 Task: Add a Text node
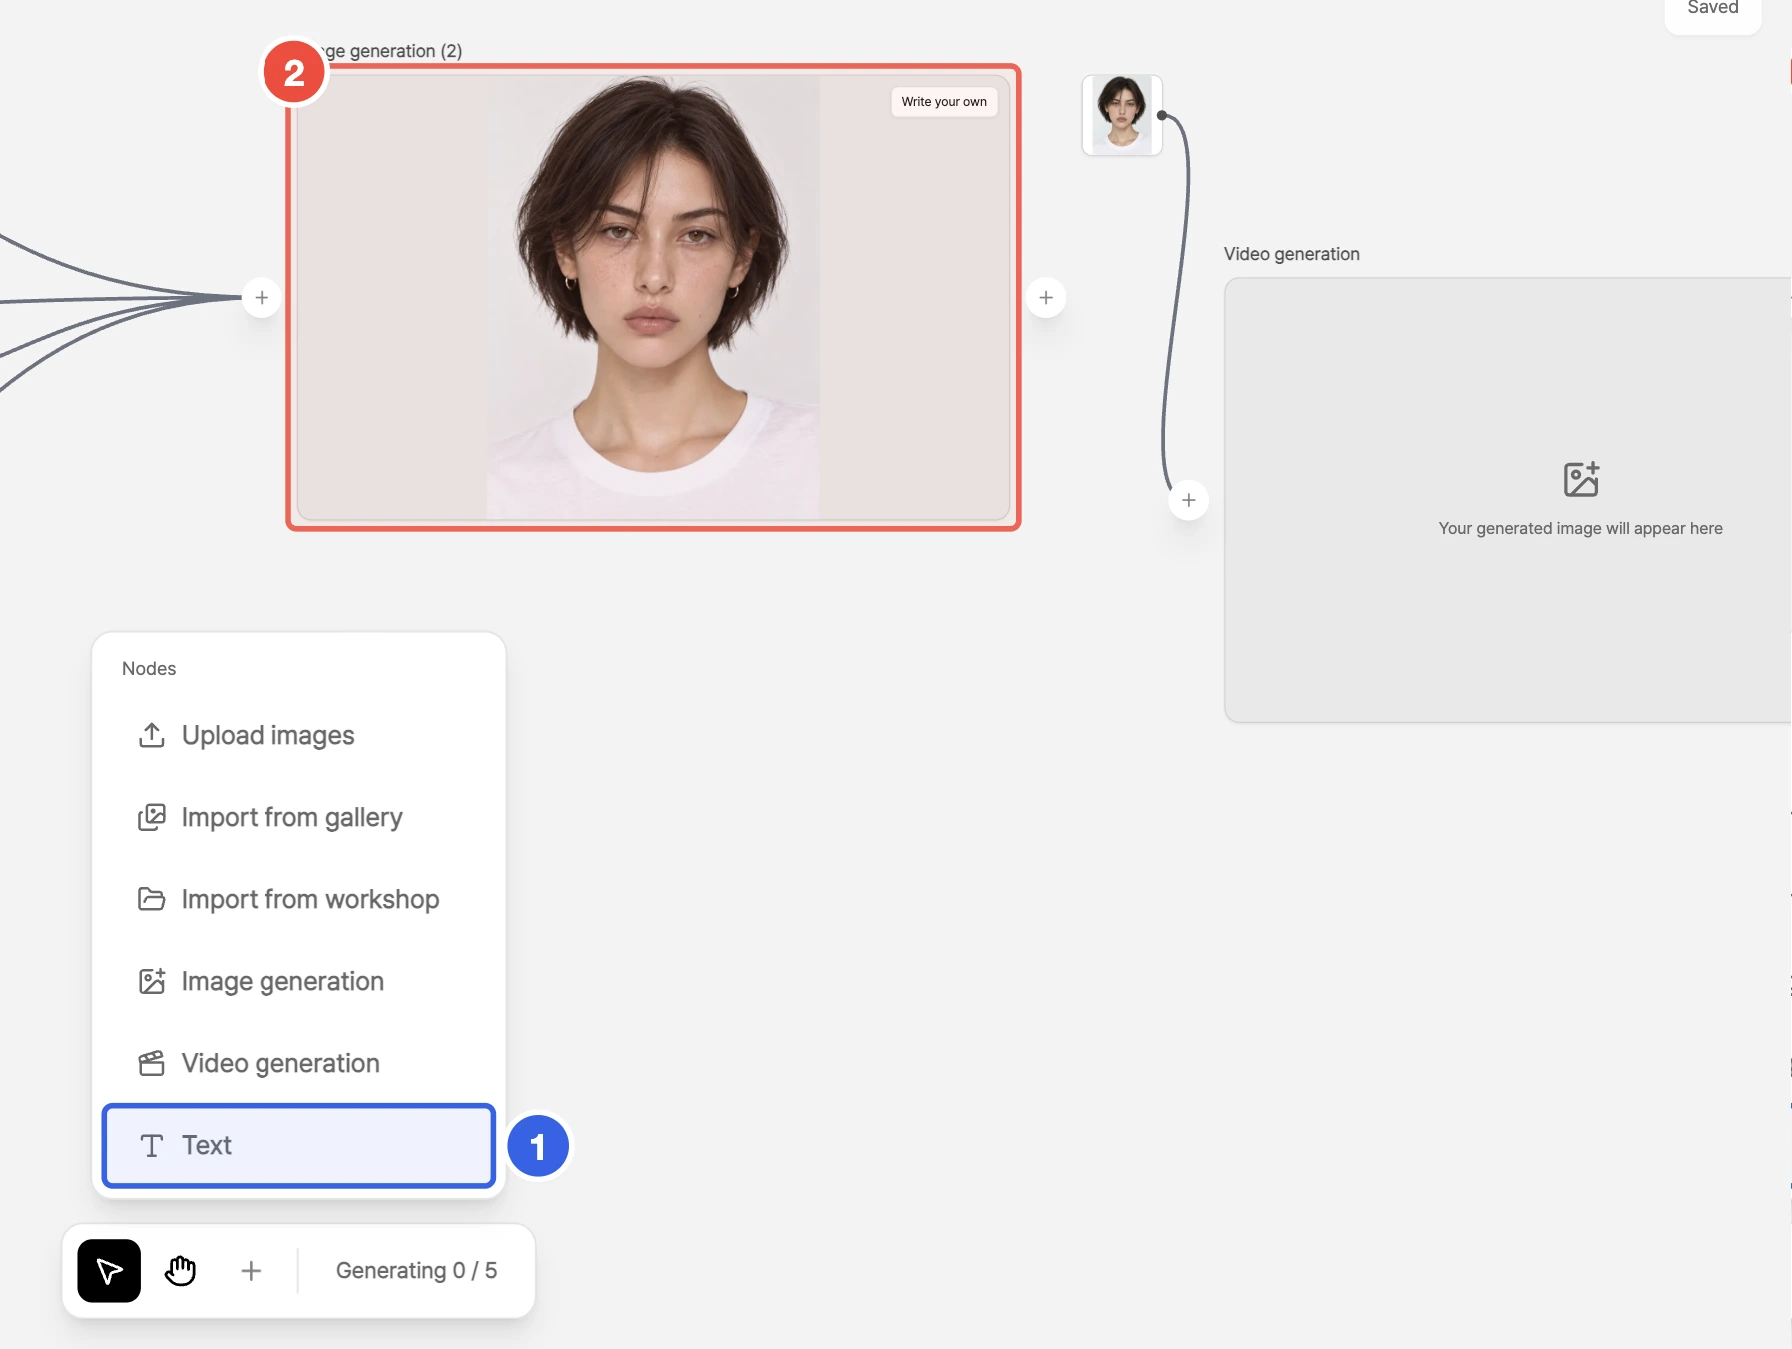tap(298, 1145)
